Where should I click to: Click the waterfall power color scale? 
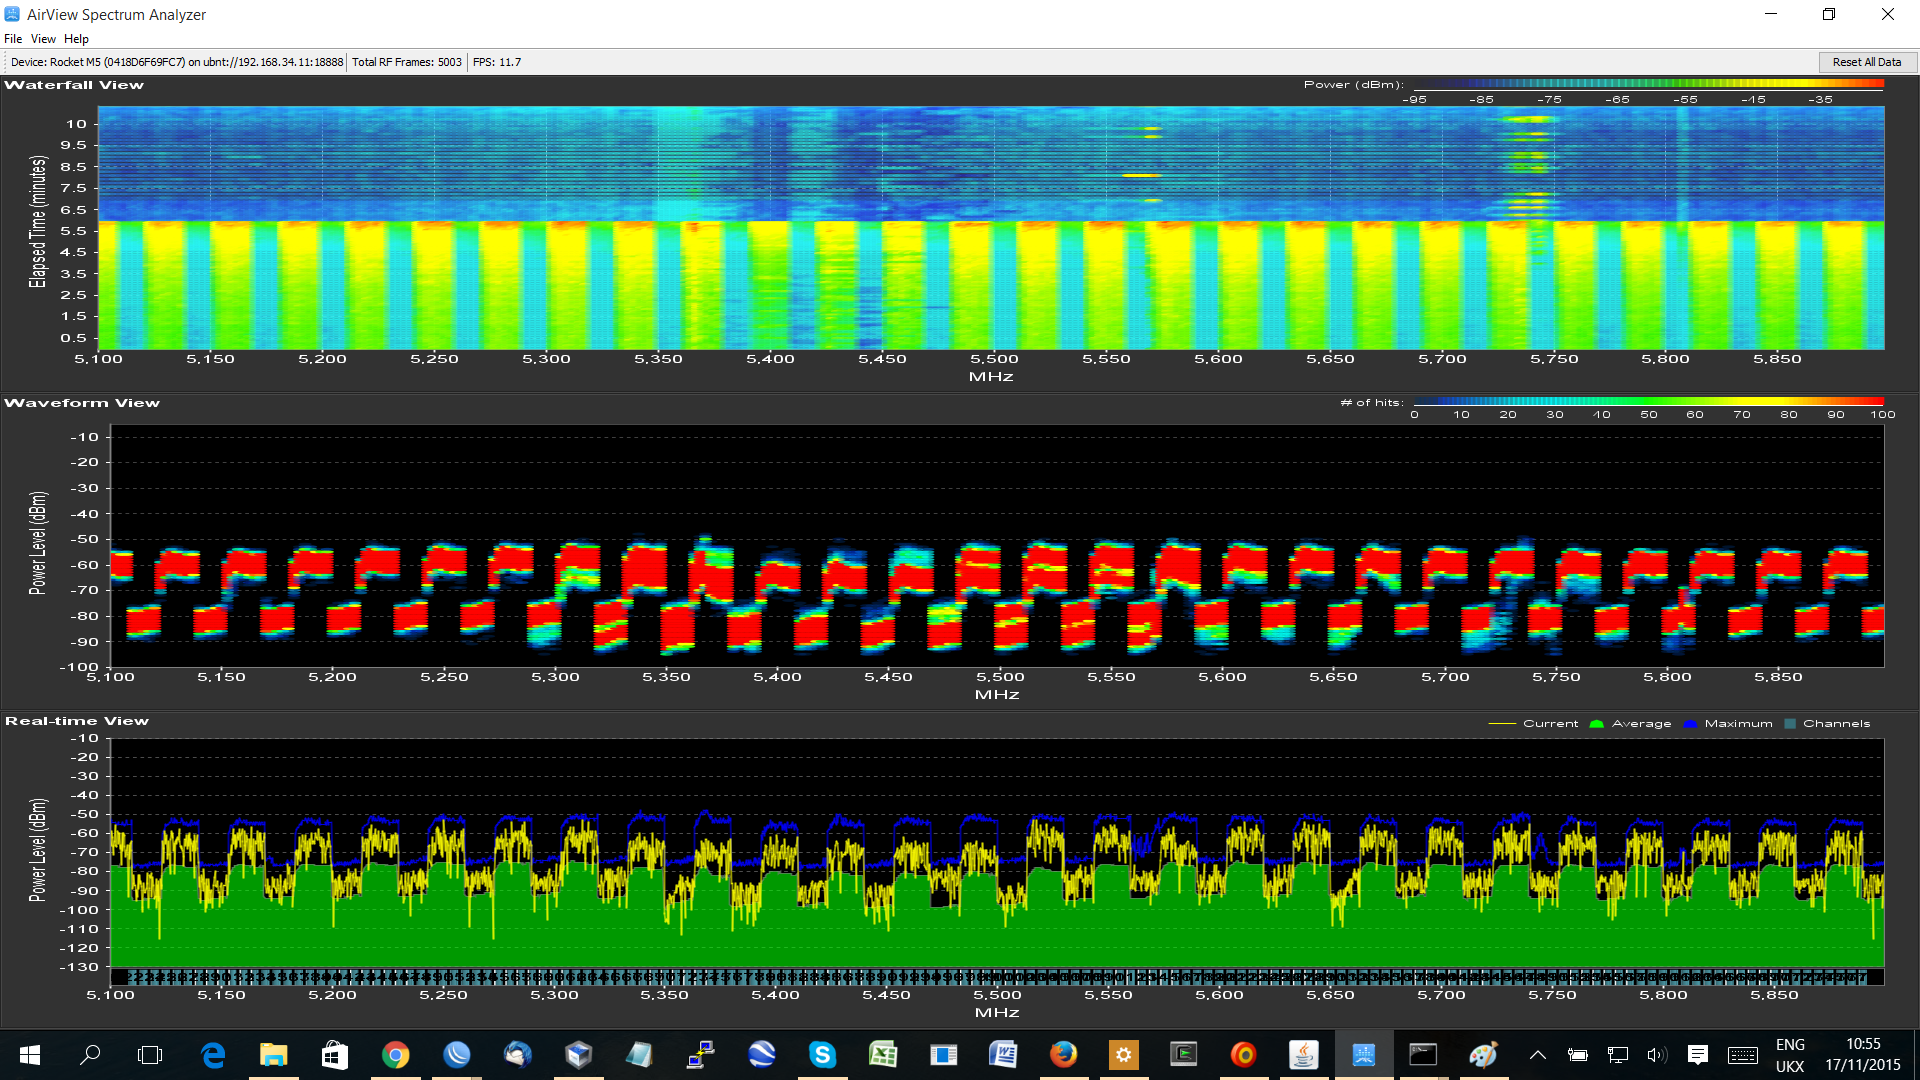tap(1647, 84)
